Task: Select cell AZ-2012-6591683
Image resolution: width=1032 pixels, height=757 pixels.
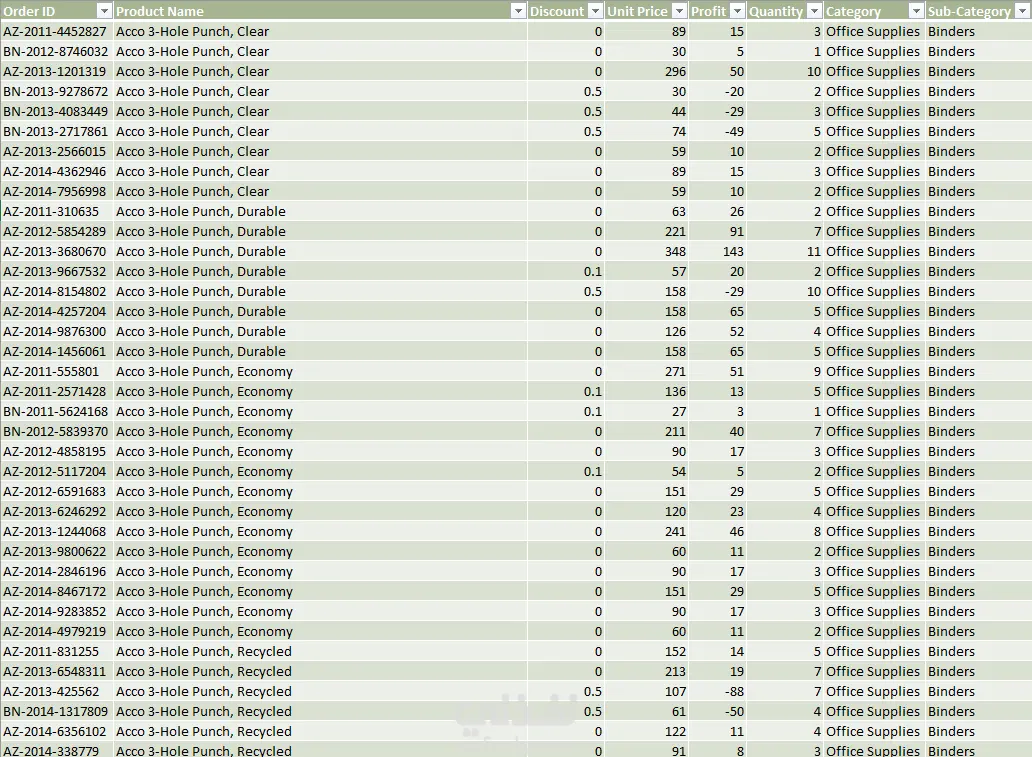Action: pos(55,492)
